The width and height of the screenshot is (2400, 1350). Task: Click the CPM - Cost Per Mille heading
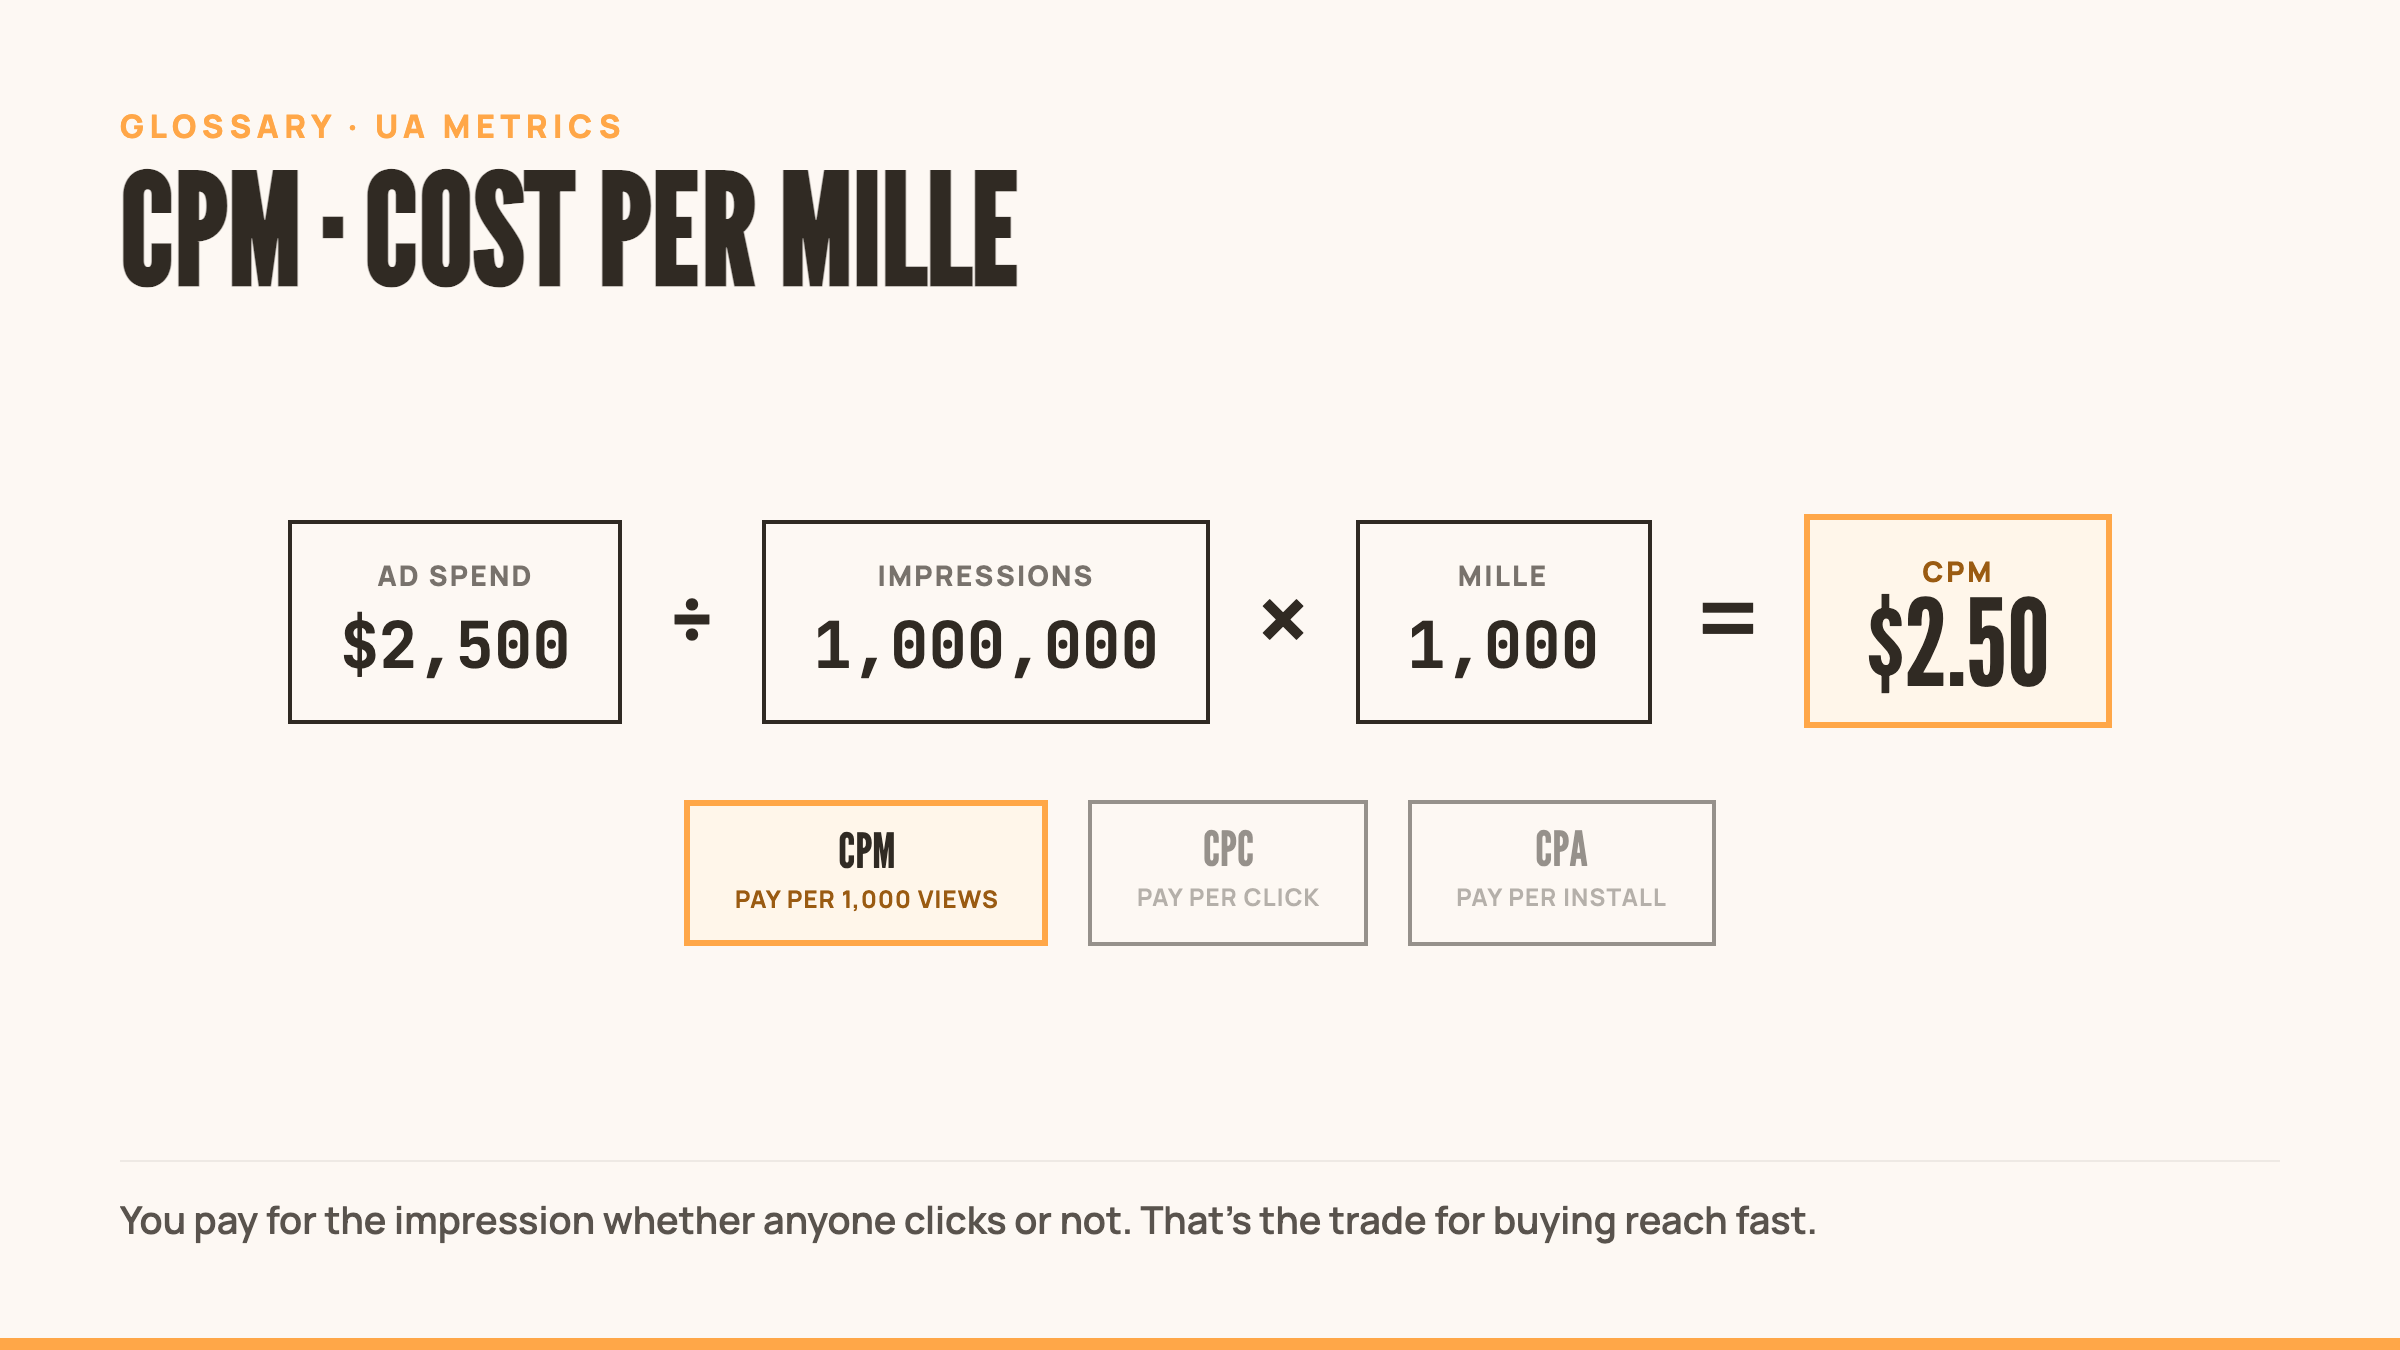point(569,229)
